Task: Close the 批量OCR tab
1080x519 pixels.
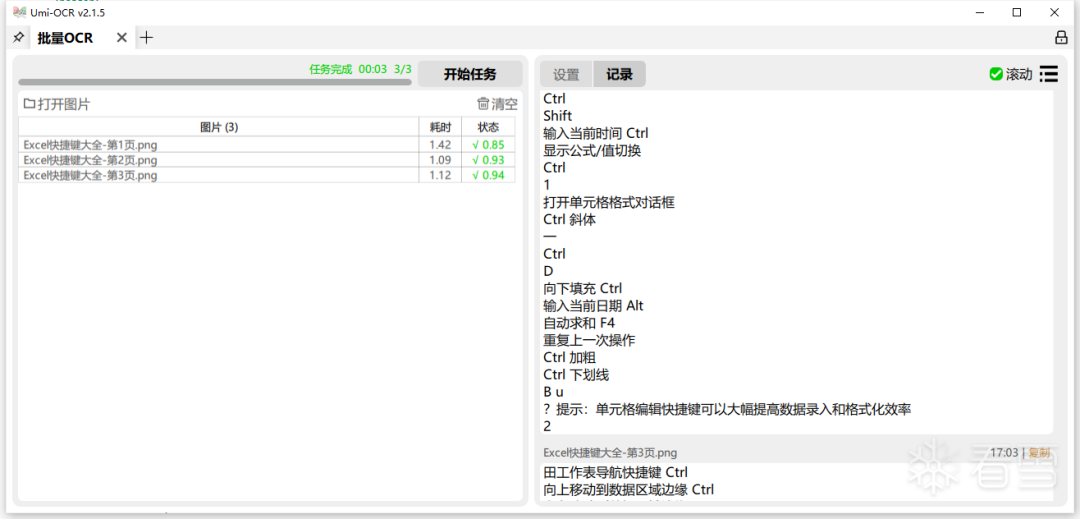Action: [122, 38]
